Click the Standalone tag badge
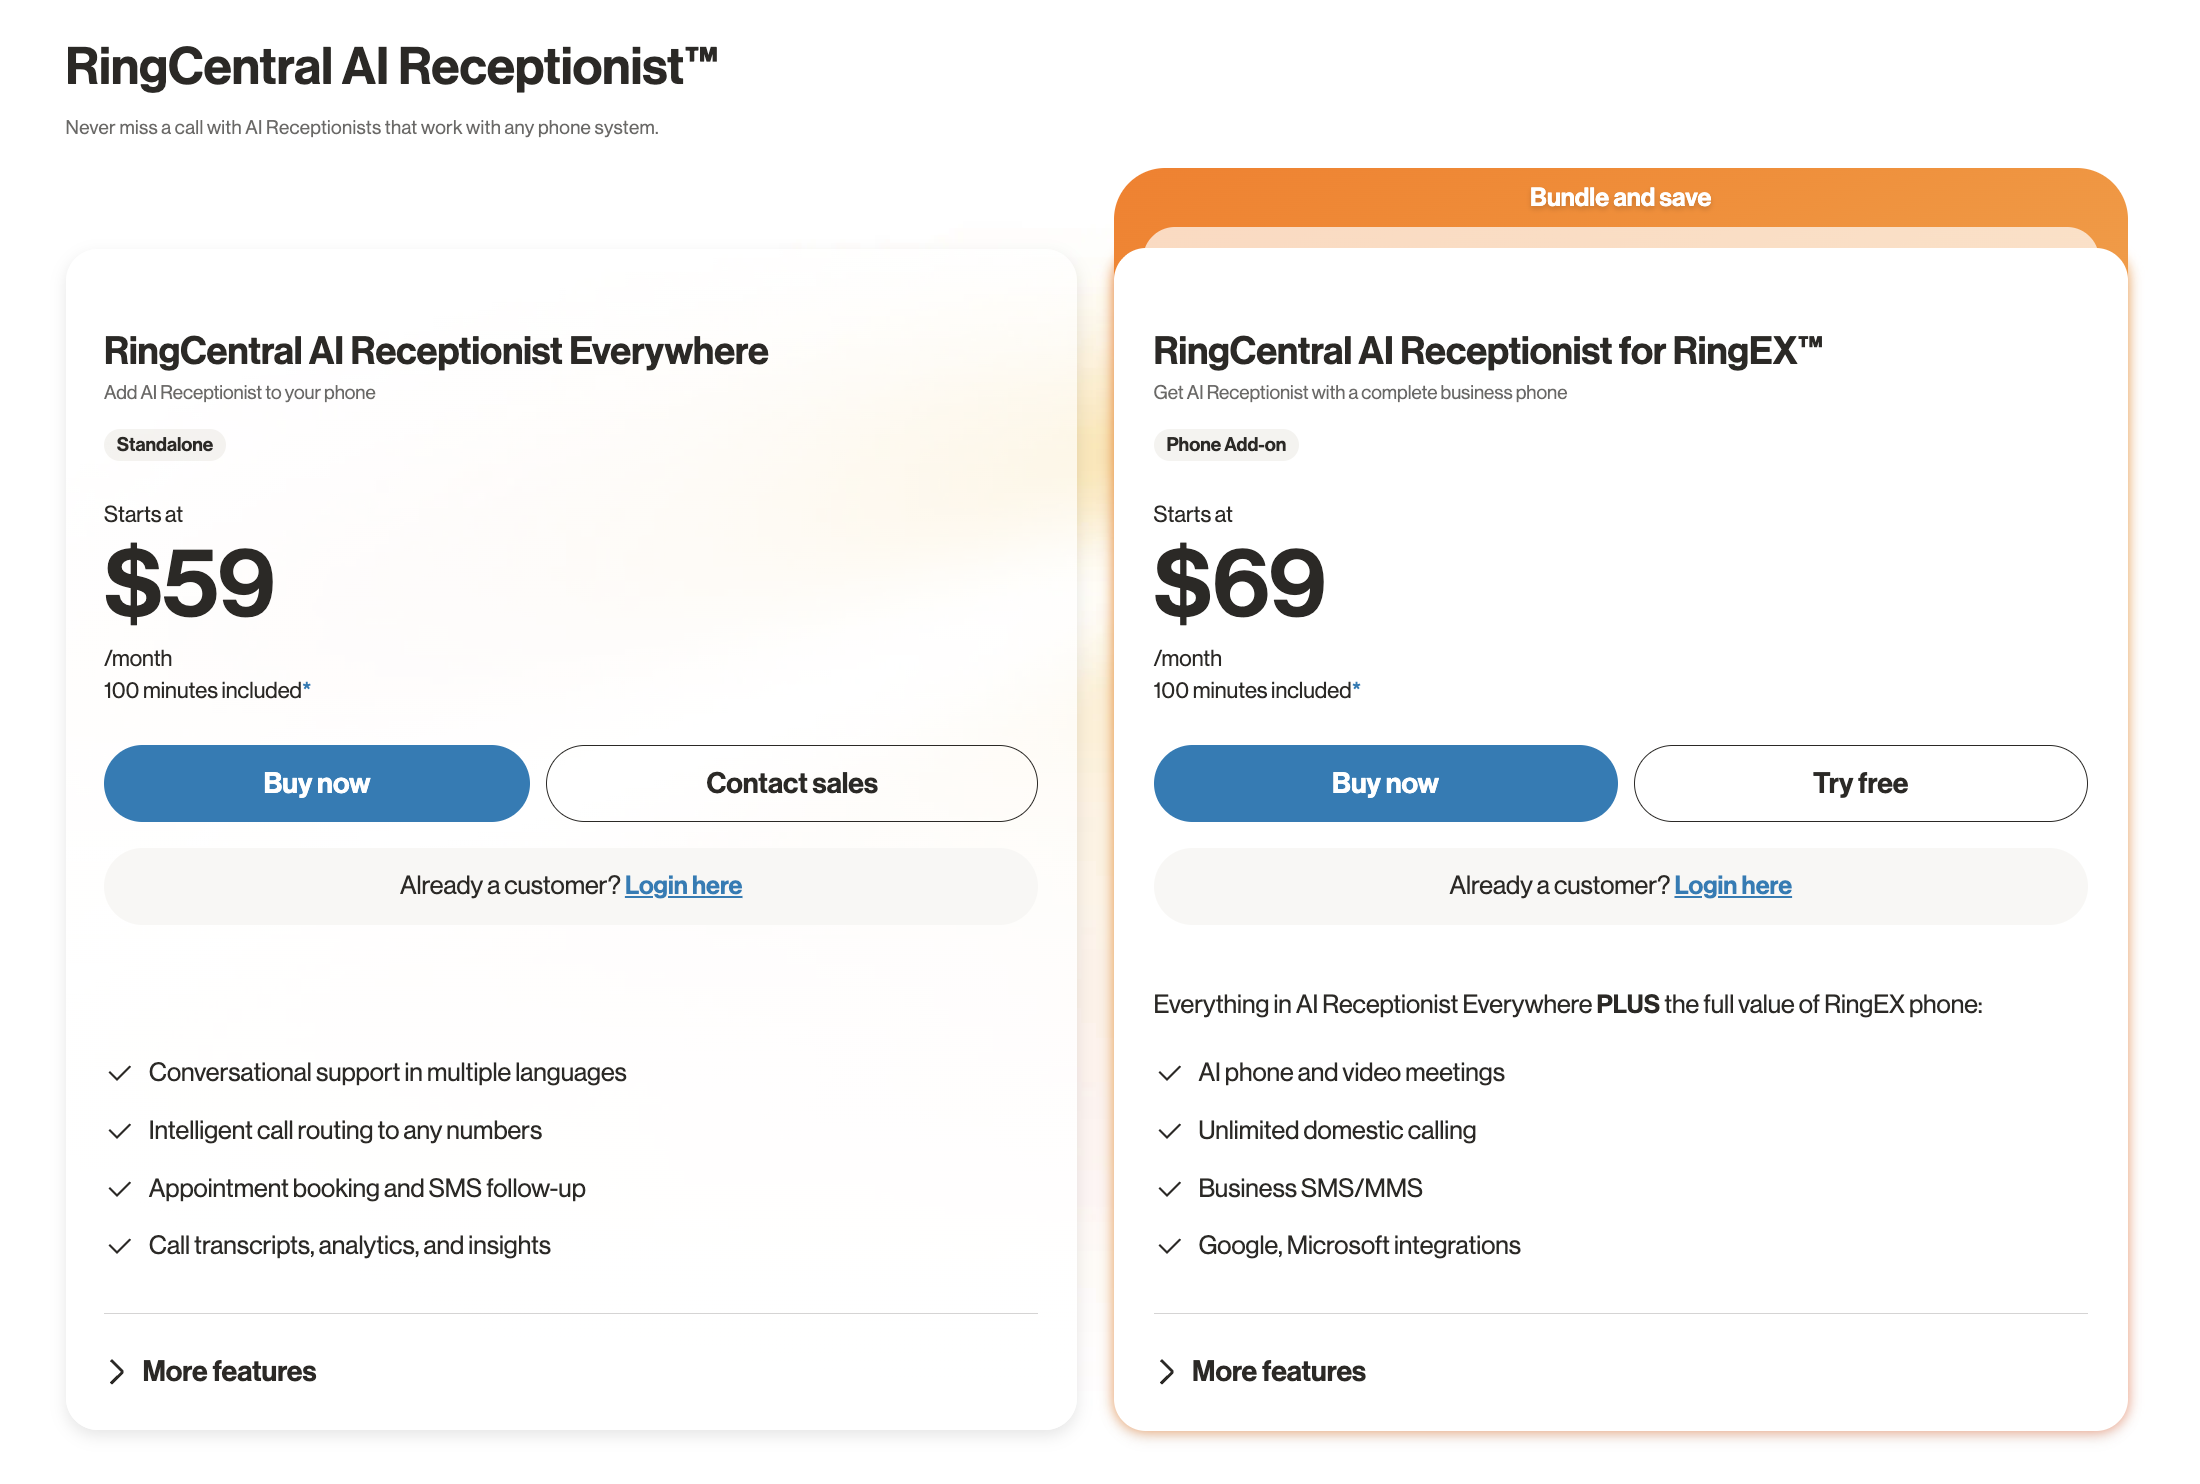Viewport: 2200px width, 1484px height. 165,445
